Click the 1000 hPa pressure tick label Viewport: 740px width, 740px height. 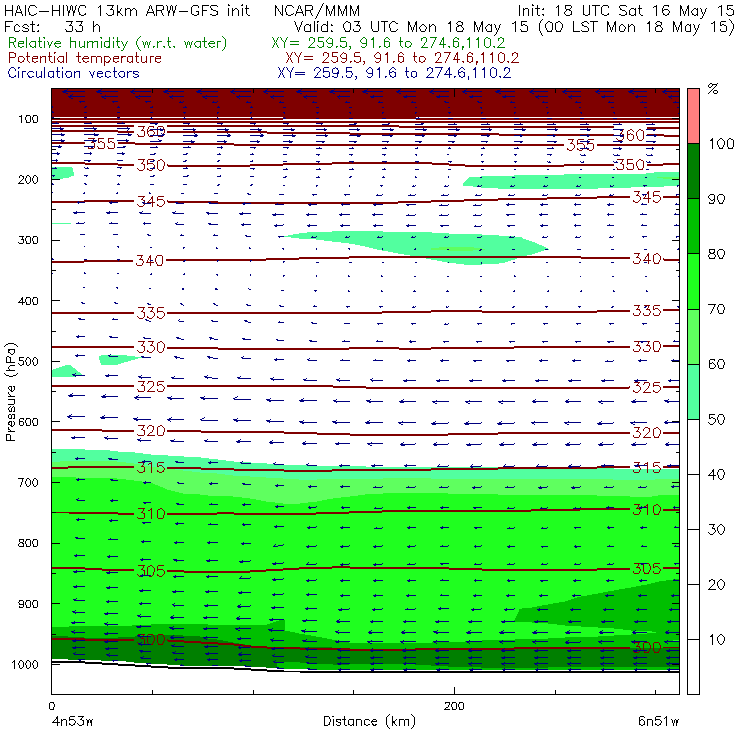point(25,664)
